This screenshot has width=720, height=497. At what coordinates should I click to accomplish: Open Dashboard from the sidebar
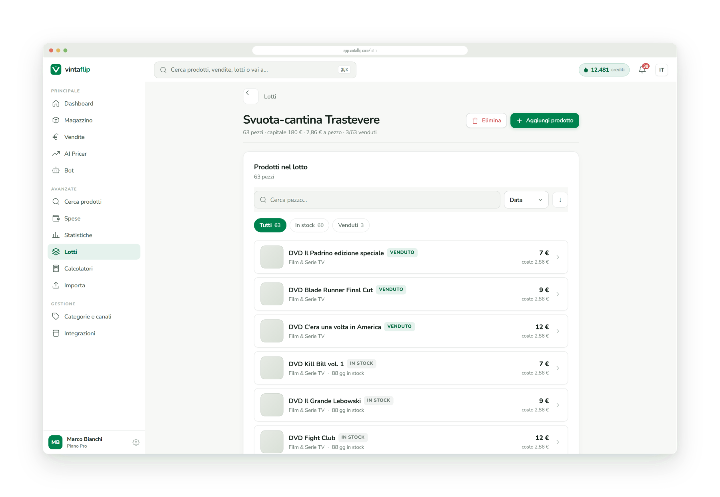[x=94, y=103]
